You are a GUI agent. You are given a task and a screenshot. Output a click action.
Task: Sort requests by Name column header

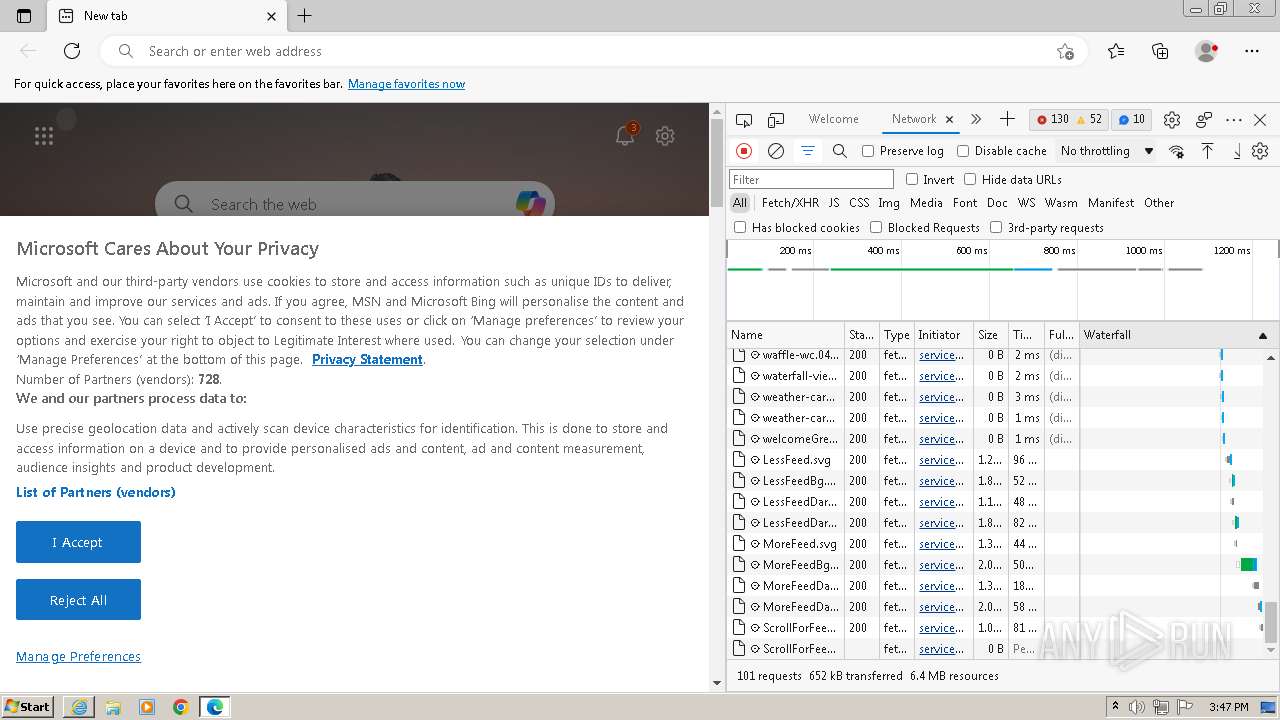pyautogui.click(x=785, y=335)
